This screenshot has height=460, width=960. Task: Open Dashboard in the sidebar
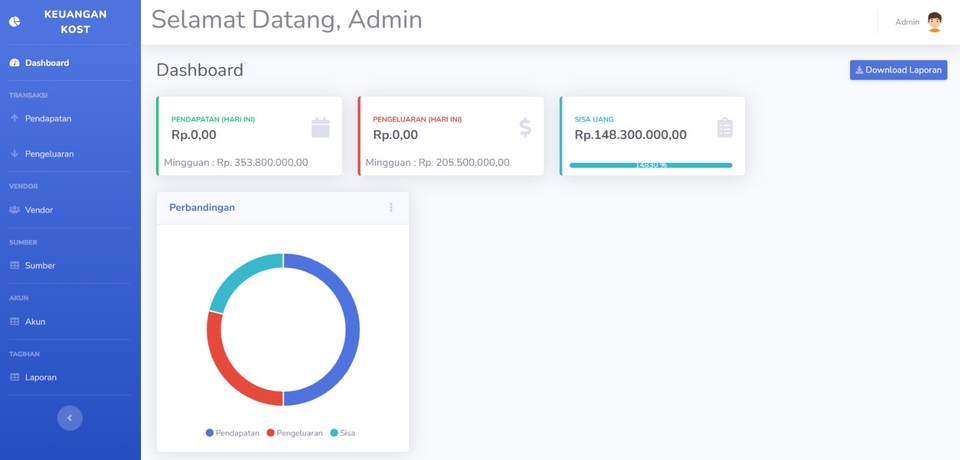point(47,63)
